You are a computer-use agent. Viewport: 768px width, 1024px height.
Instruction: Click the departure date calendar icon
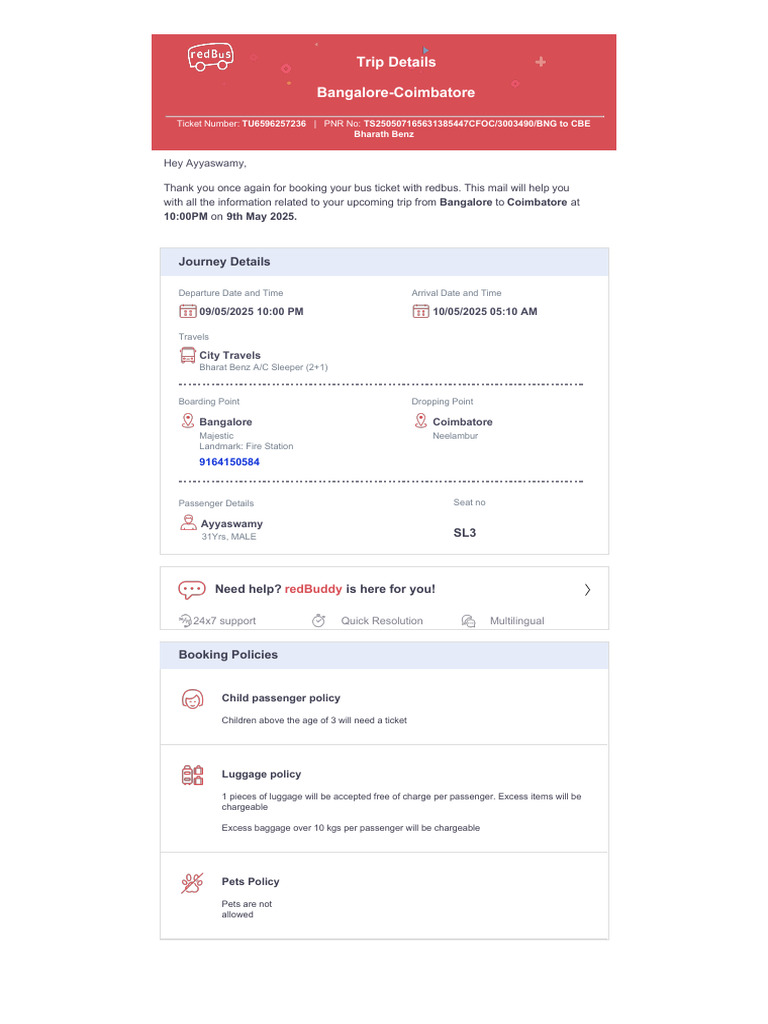click(x=187, y=311)
